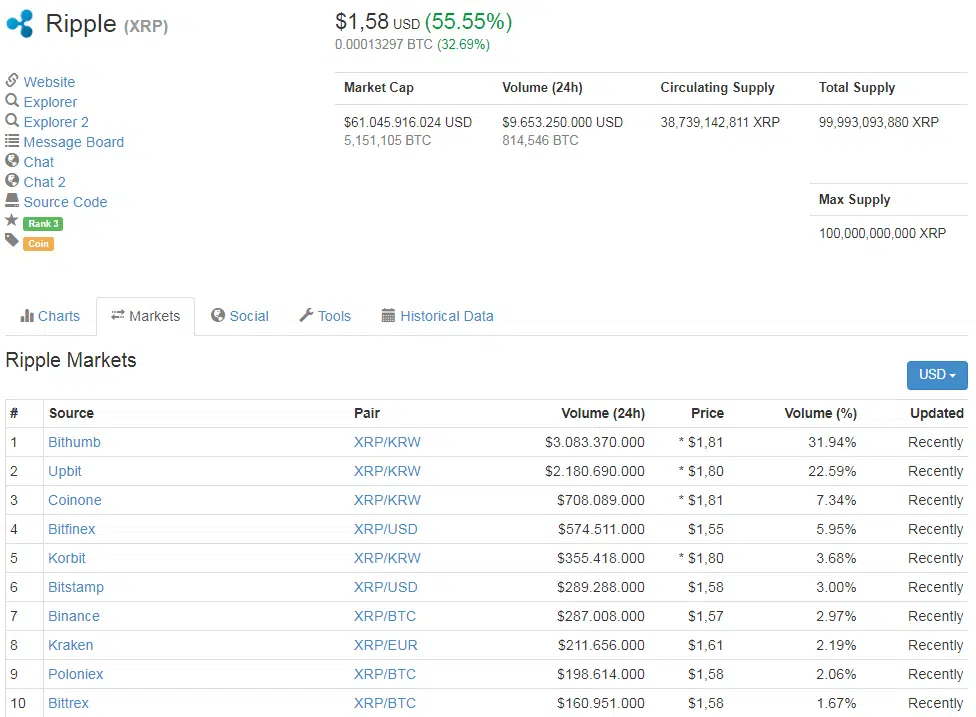
Task: Click the XRP/KRW pair for Coinone
Action: click(387, 500)
